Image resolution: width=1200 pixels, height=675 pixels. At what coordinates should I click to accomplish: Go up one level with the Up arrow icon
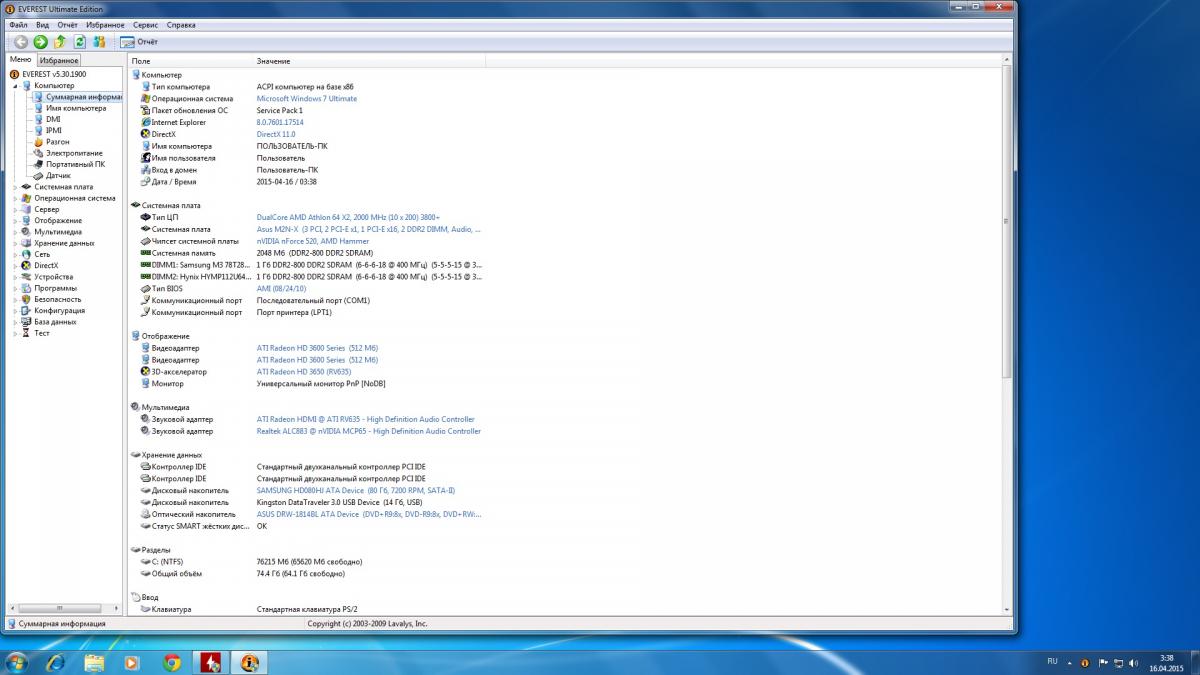(60, 42)
